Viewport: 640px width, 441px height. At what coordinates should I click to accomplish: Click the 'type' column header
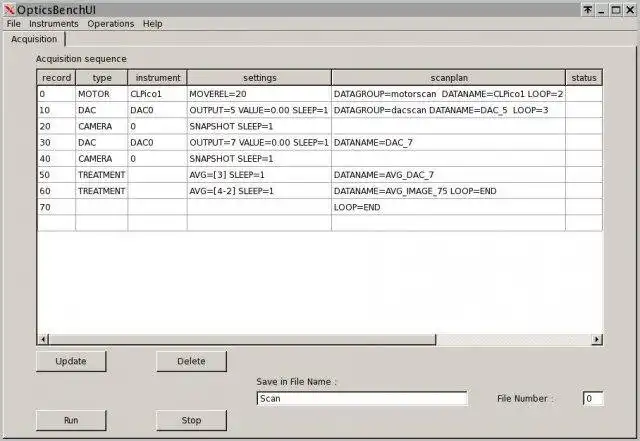pyautogui.click(x=102, y=78)
